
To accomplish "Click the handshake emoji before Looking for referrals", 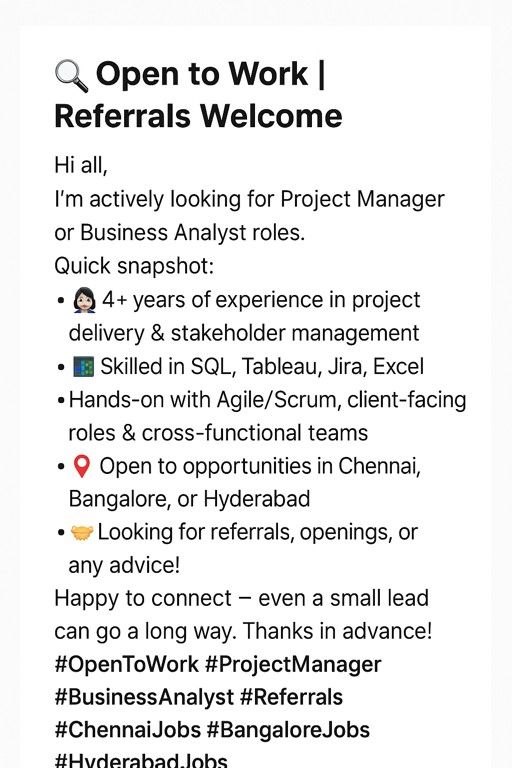I will pos(82,533).
